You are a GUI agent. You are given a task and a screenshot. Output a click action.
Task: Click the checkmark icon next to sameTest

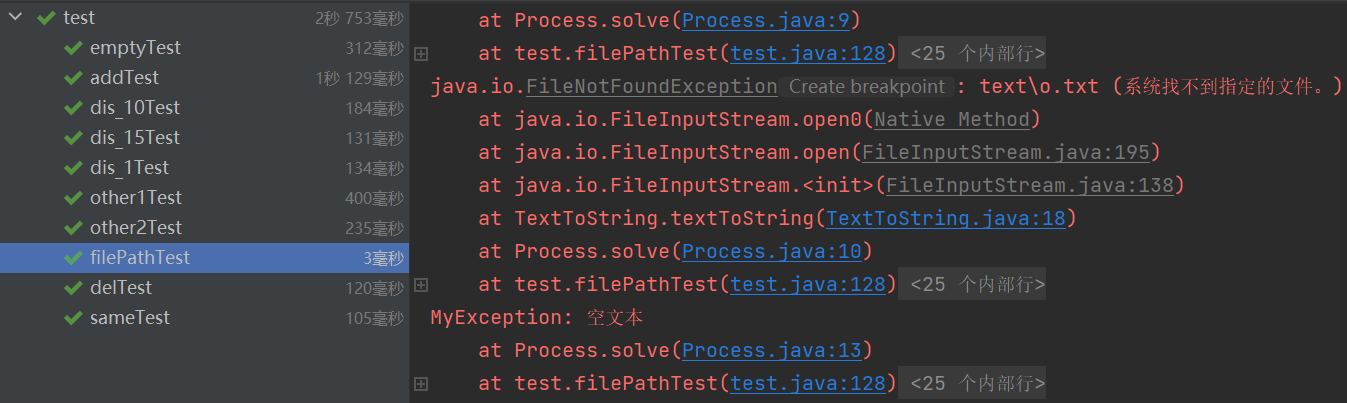tap(72, 318)
